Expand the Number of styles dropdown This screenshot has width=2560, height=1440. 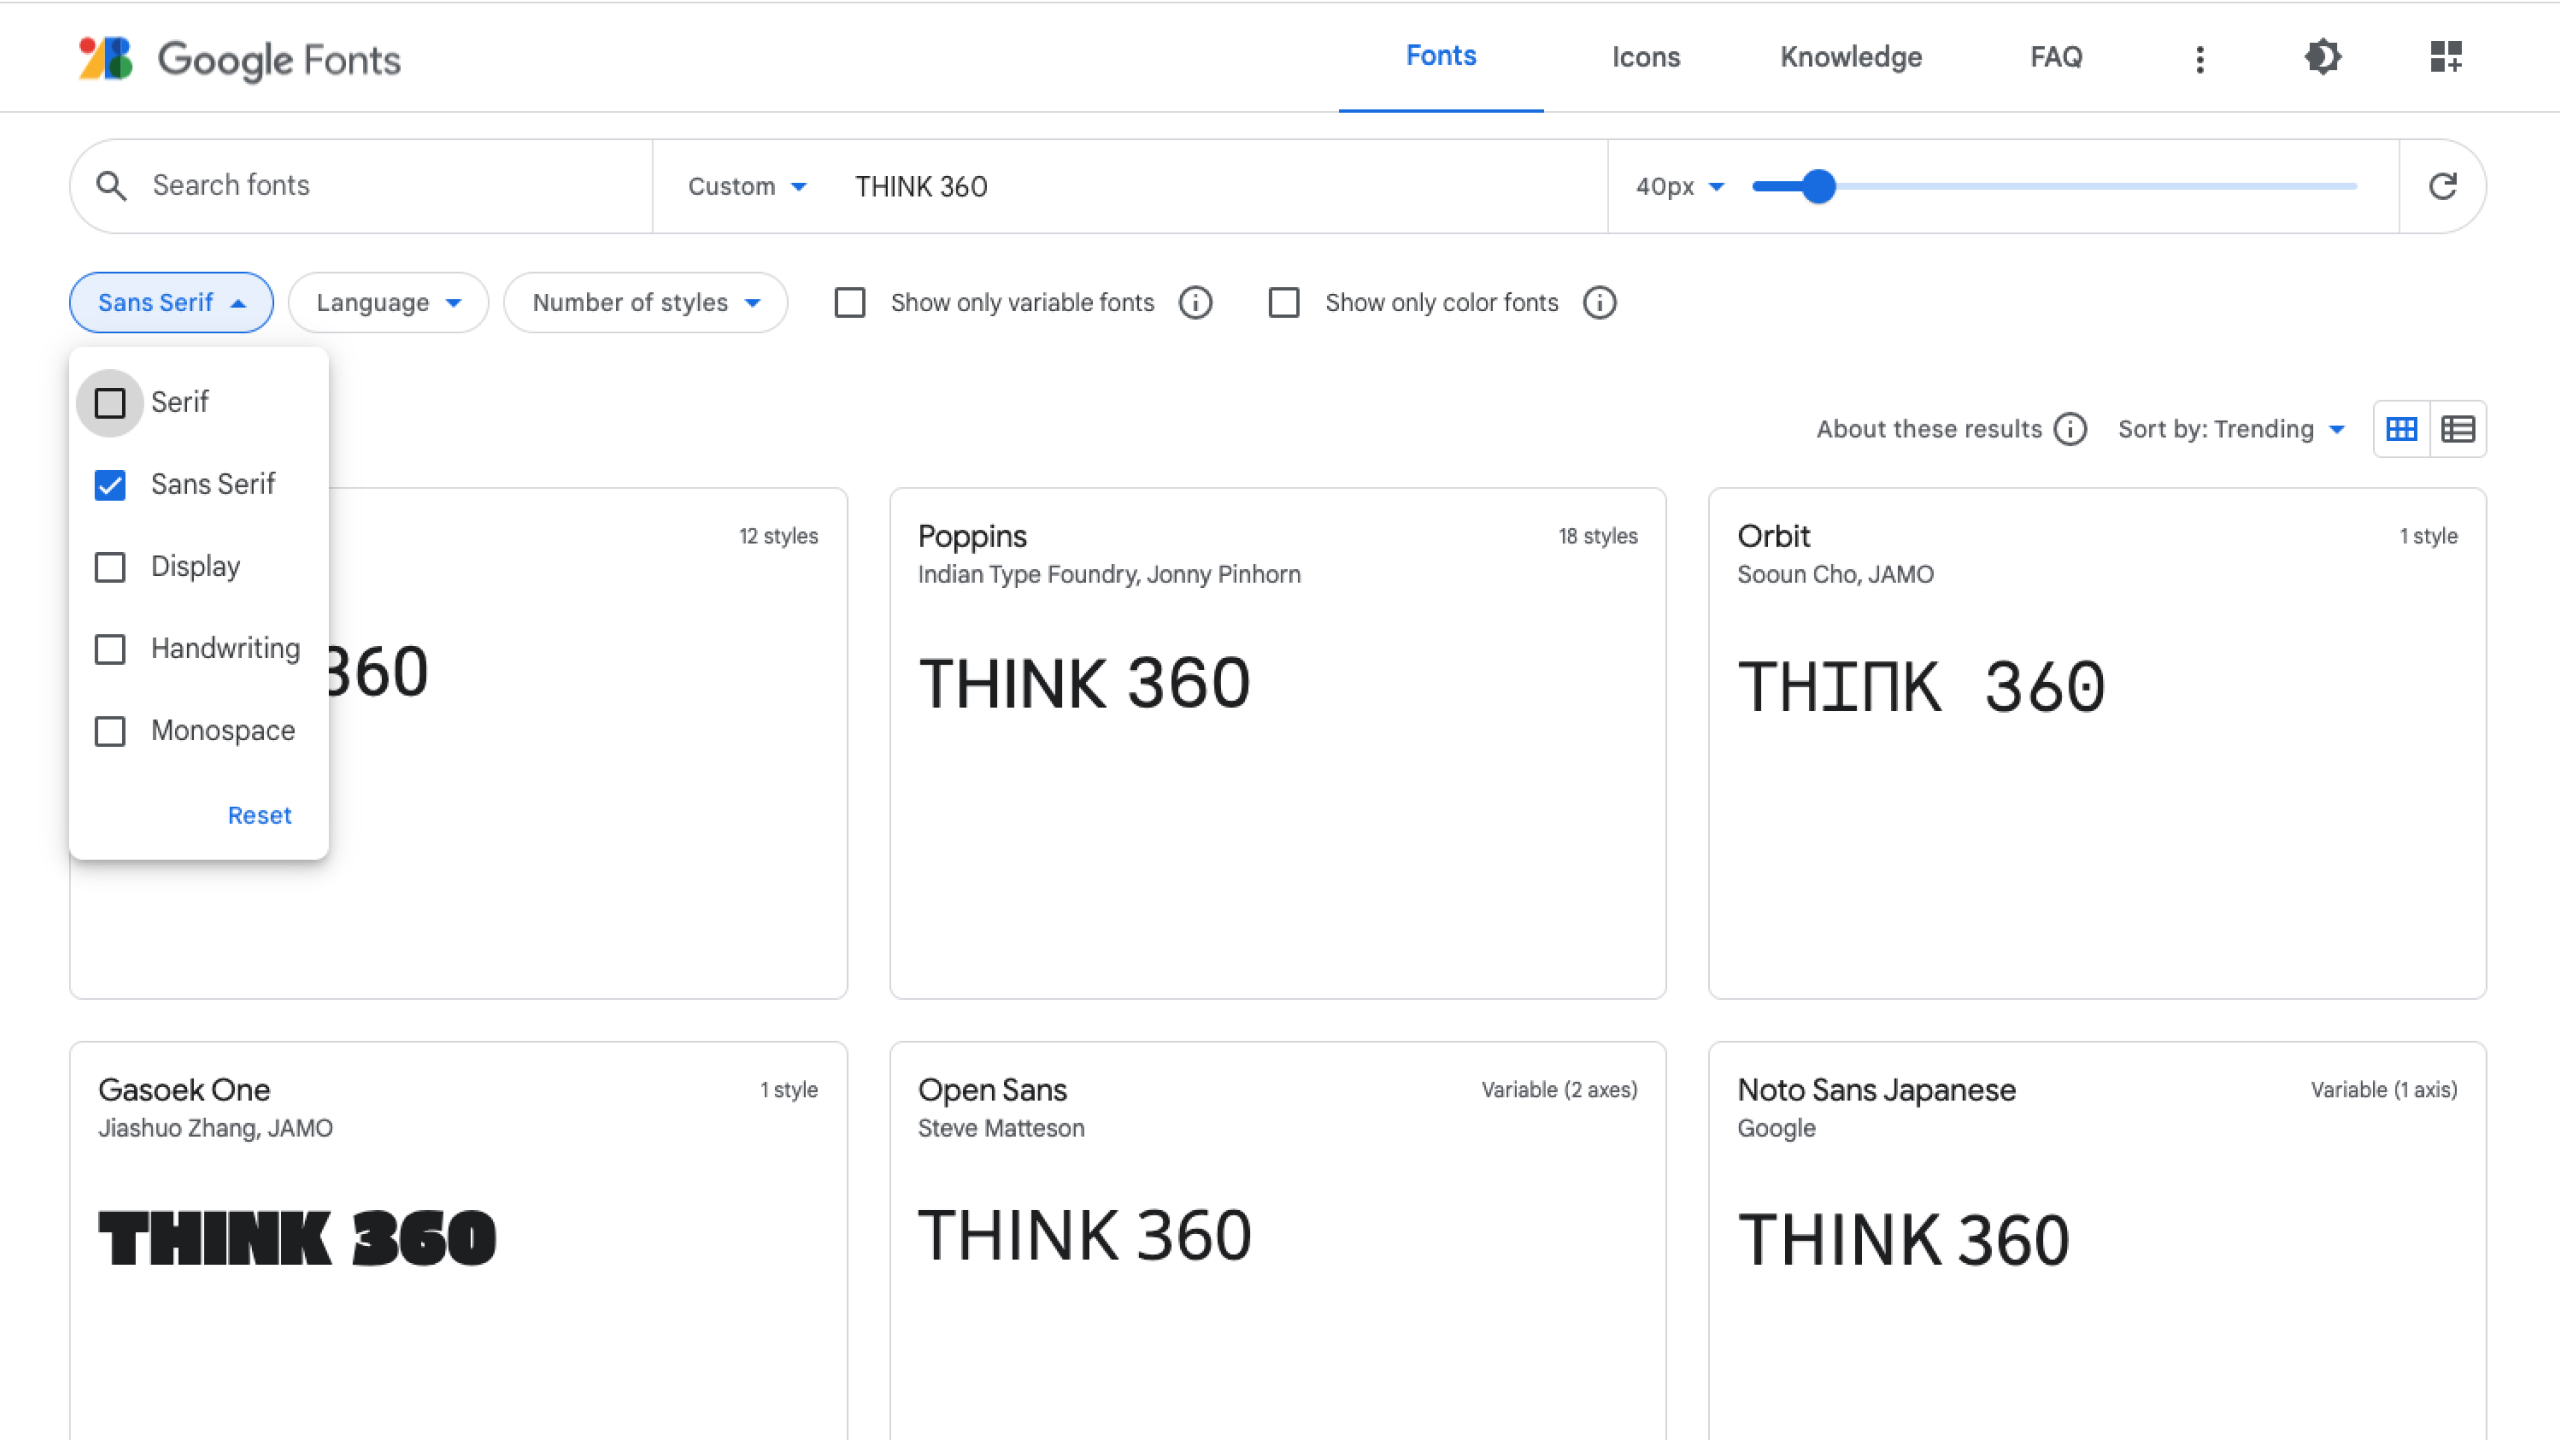(644, 302)
